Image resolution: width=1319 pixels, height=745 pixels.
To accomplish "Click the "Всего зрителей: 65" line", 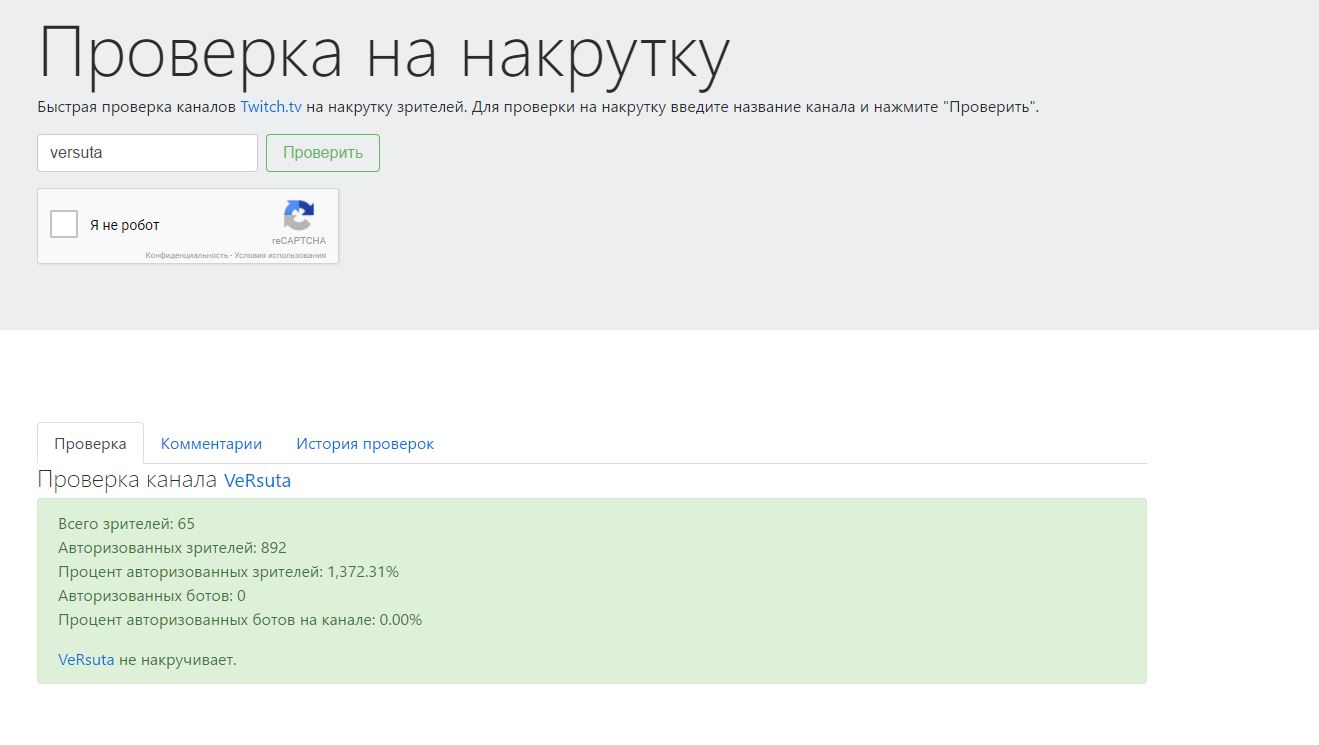I will [126, 524].
